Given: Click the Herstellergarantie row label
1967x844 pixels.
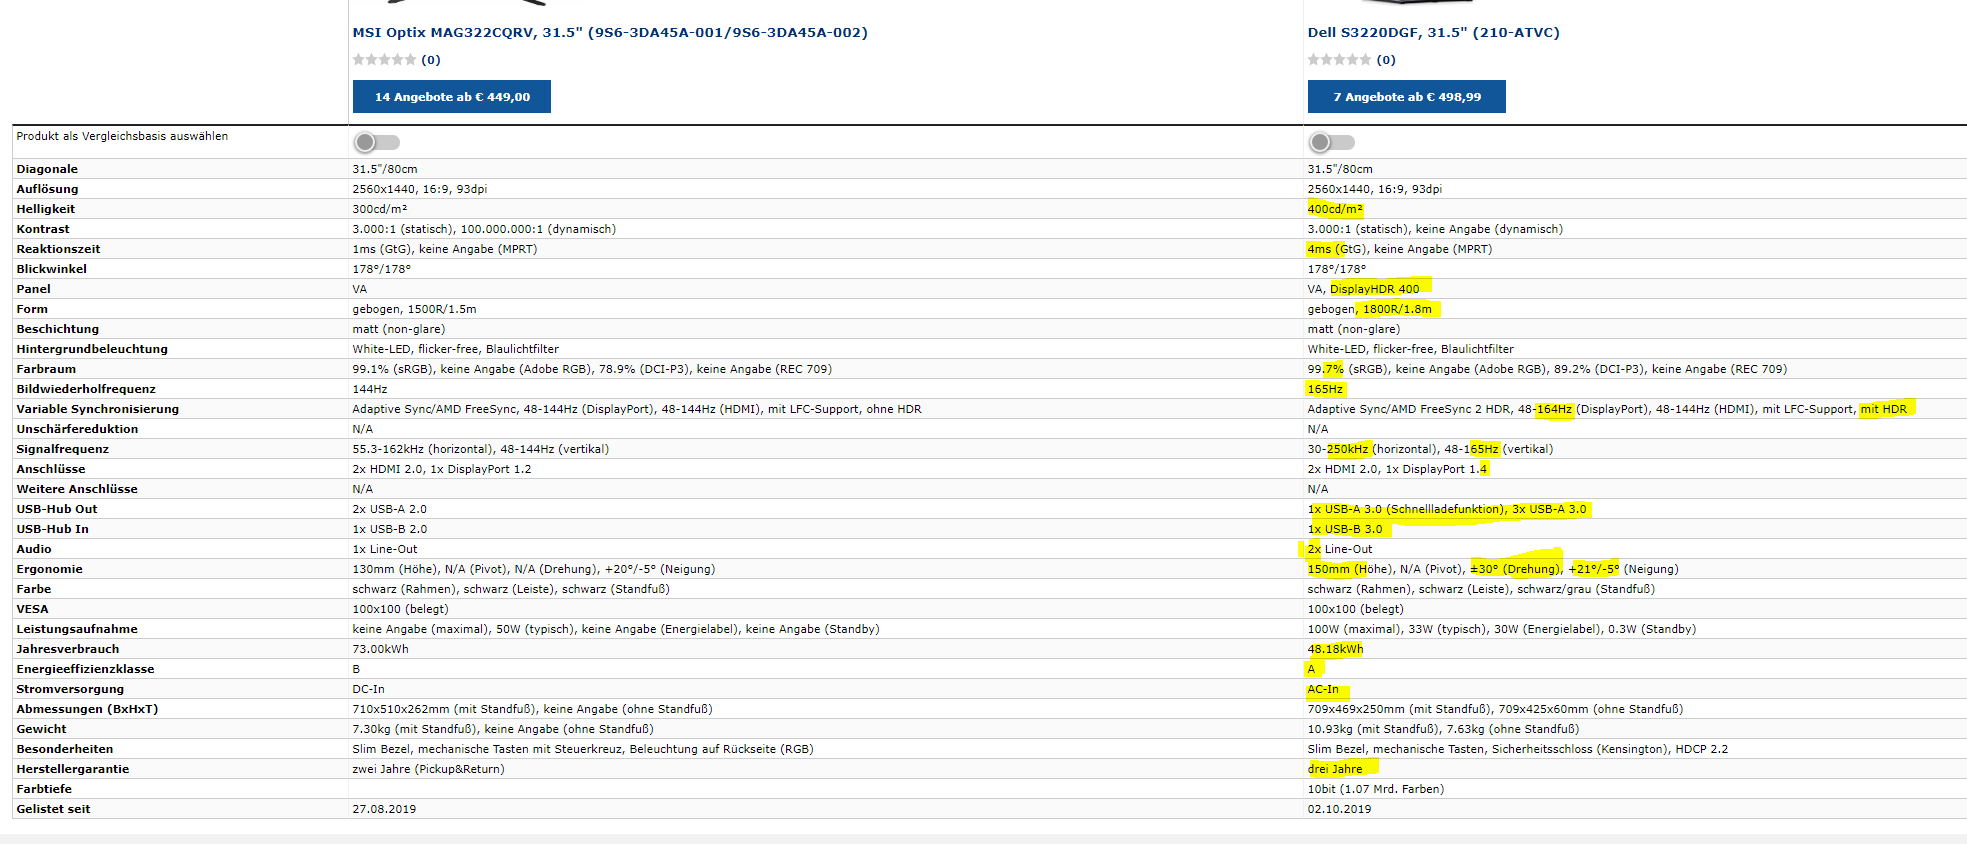Looking at the screenshot, I should 73,769.
